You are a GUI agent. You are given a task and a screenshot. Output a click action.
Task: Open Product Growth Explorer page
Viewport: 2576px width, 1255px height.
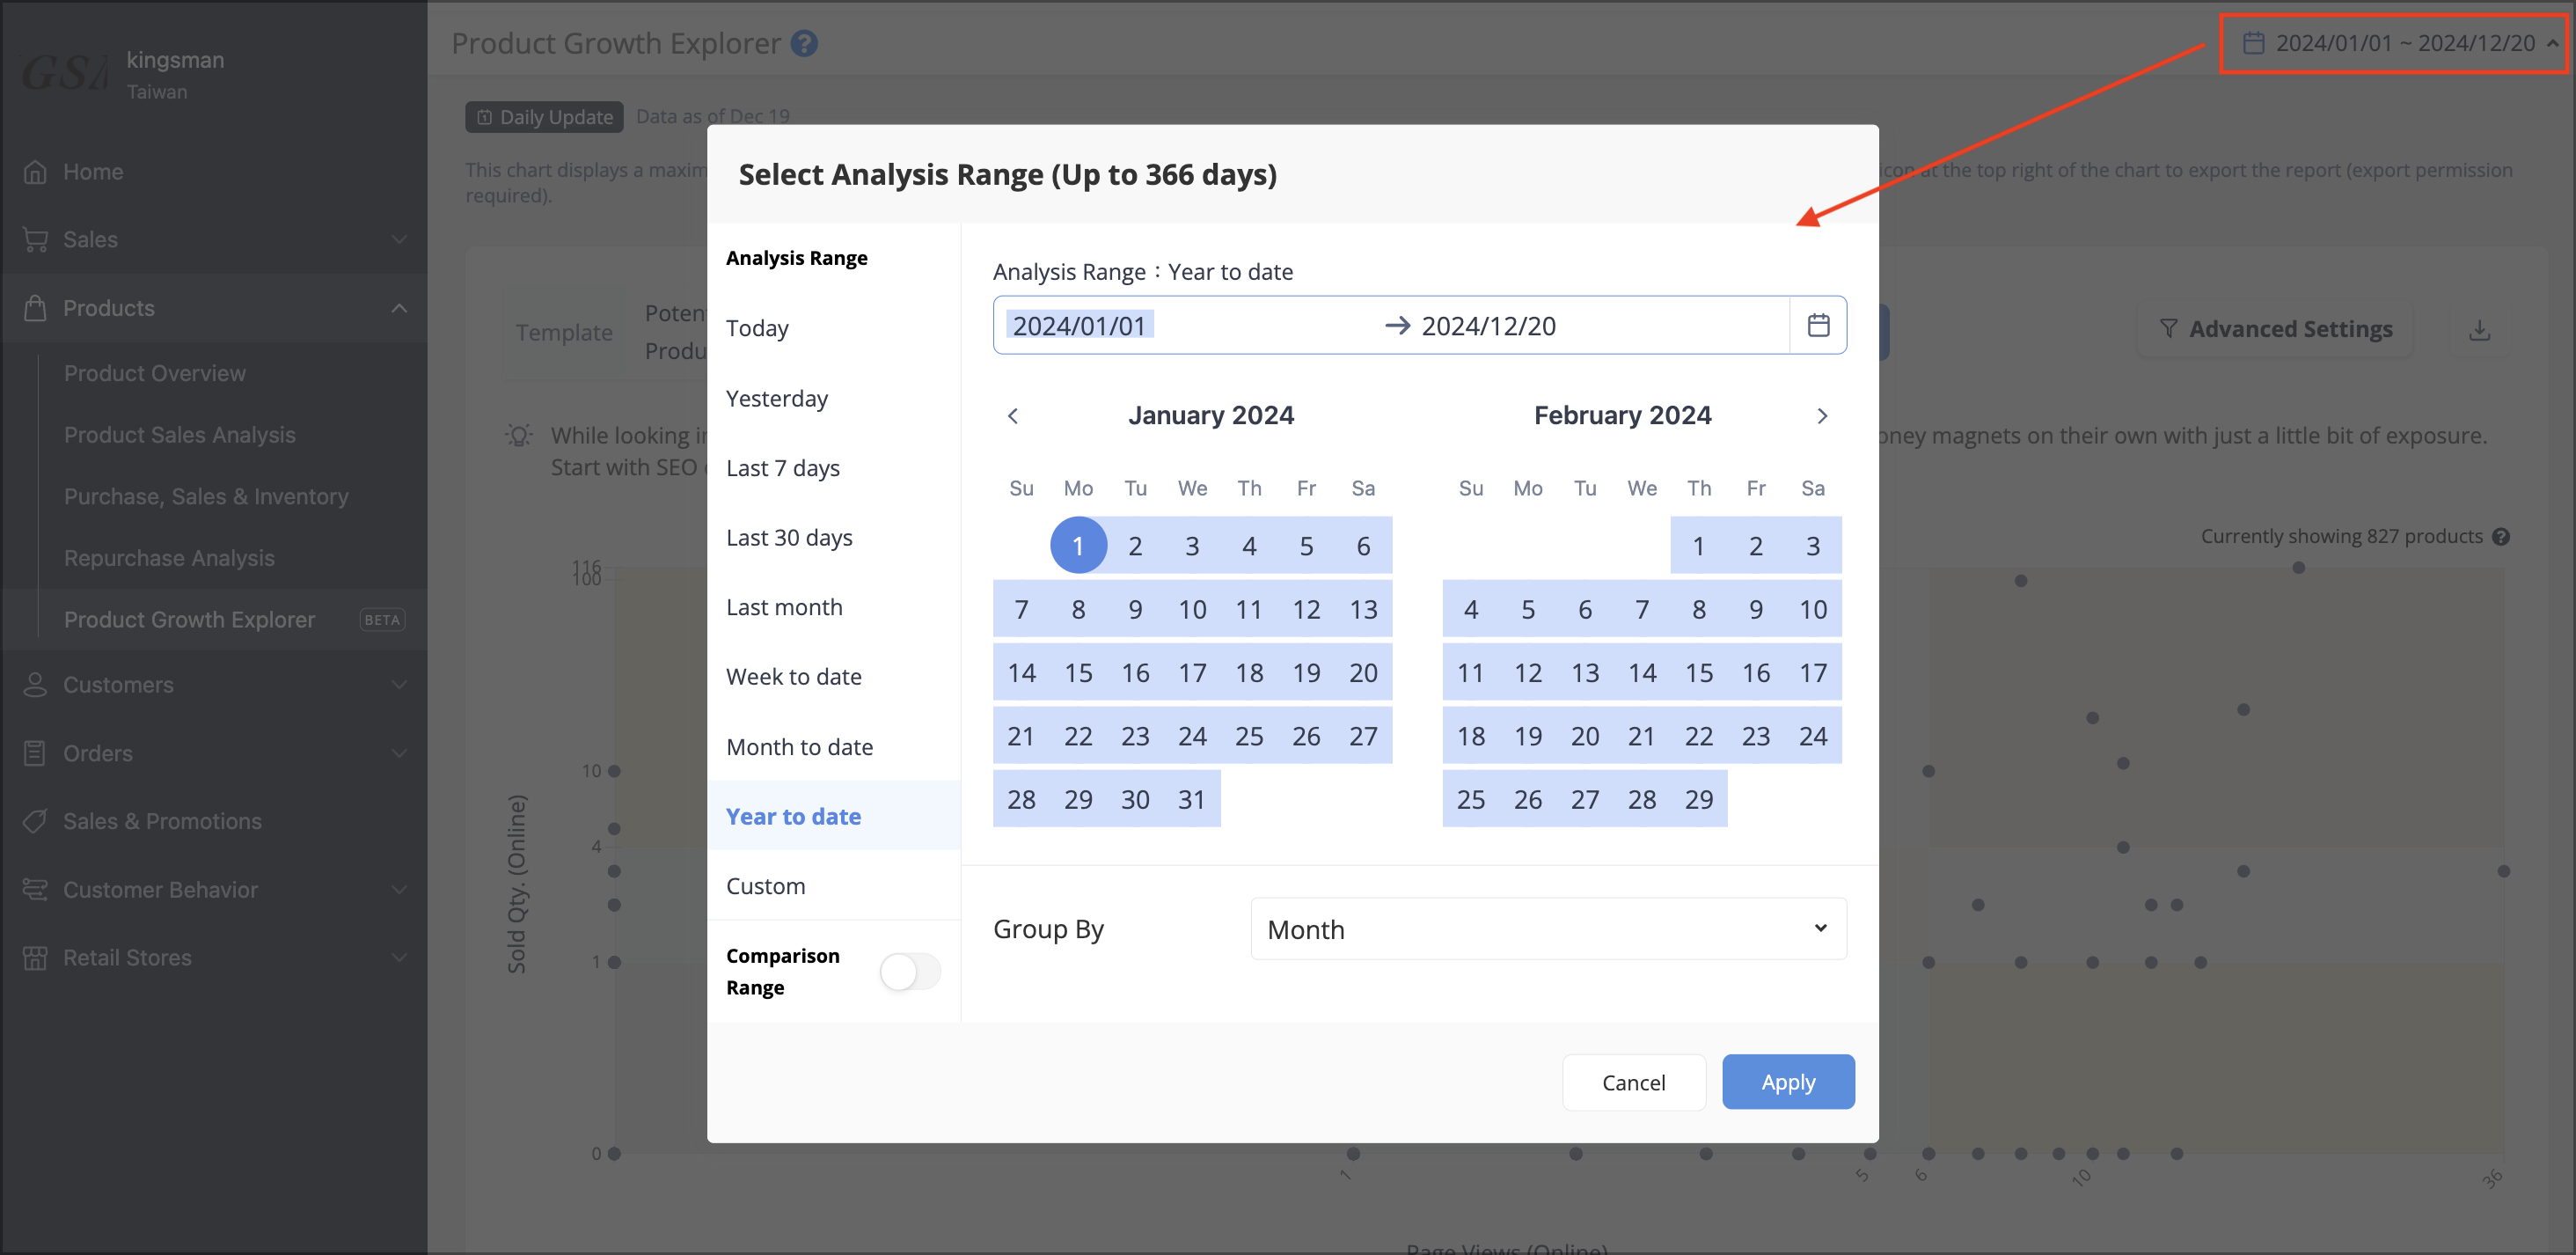[189, 620]
